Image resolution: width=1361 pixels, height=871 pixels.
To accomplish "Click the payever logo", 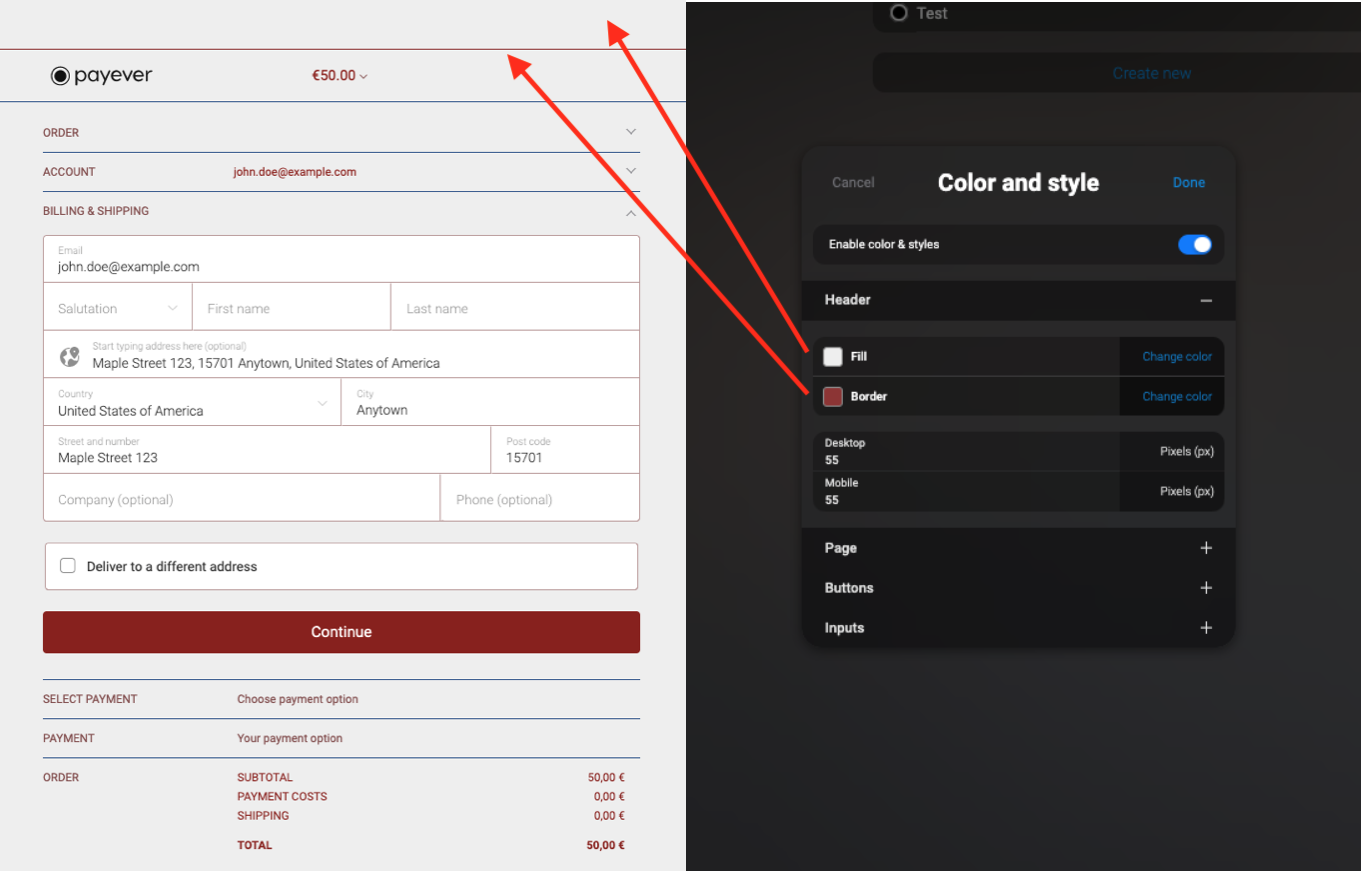I will pos(102,75).
